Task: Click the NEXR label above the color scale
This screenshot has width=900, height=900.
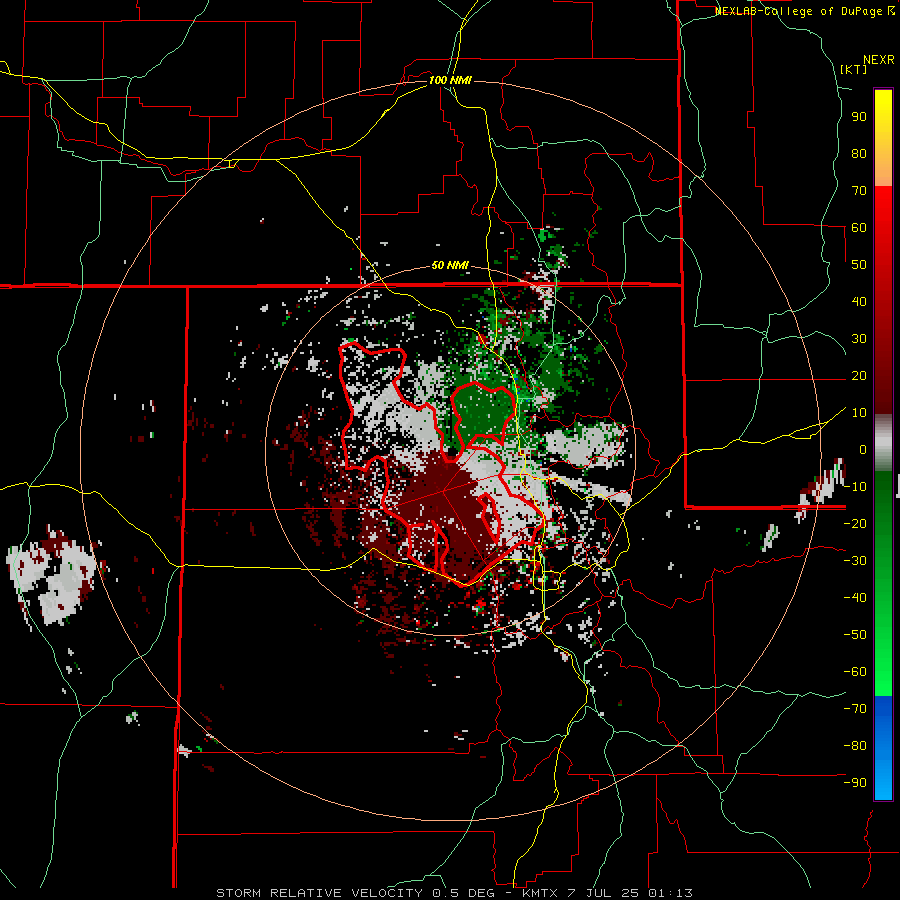Action: point(879,60)
